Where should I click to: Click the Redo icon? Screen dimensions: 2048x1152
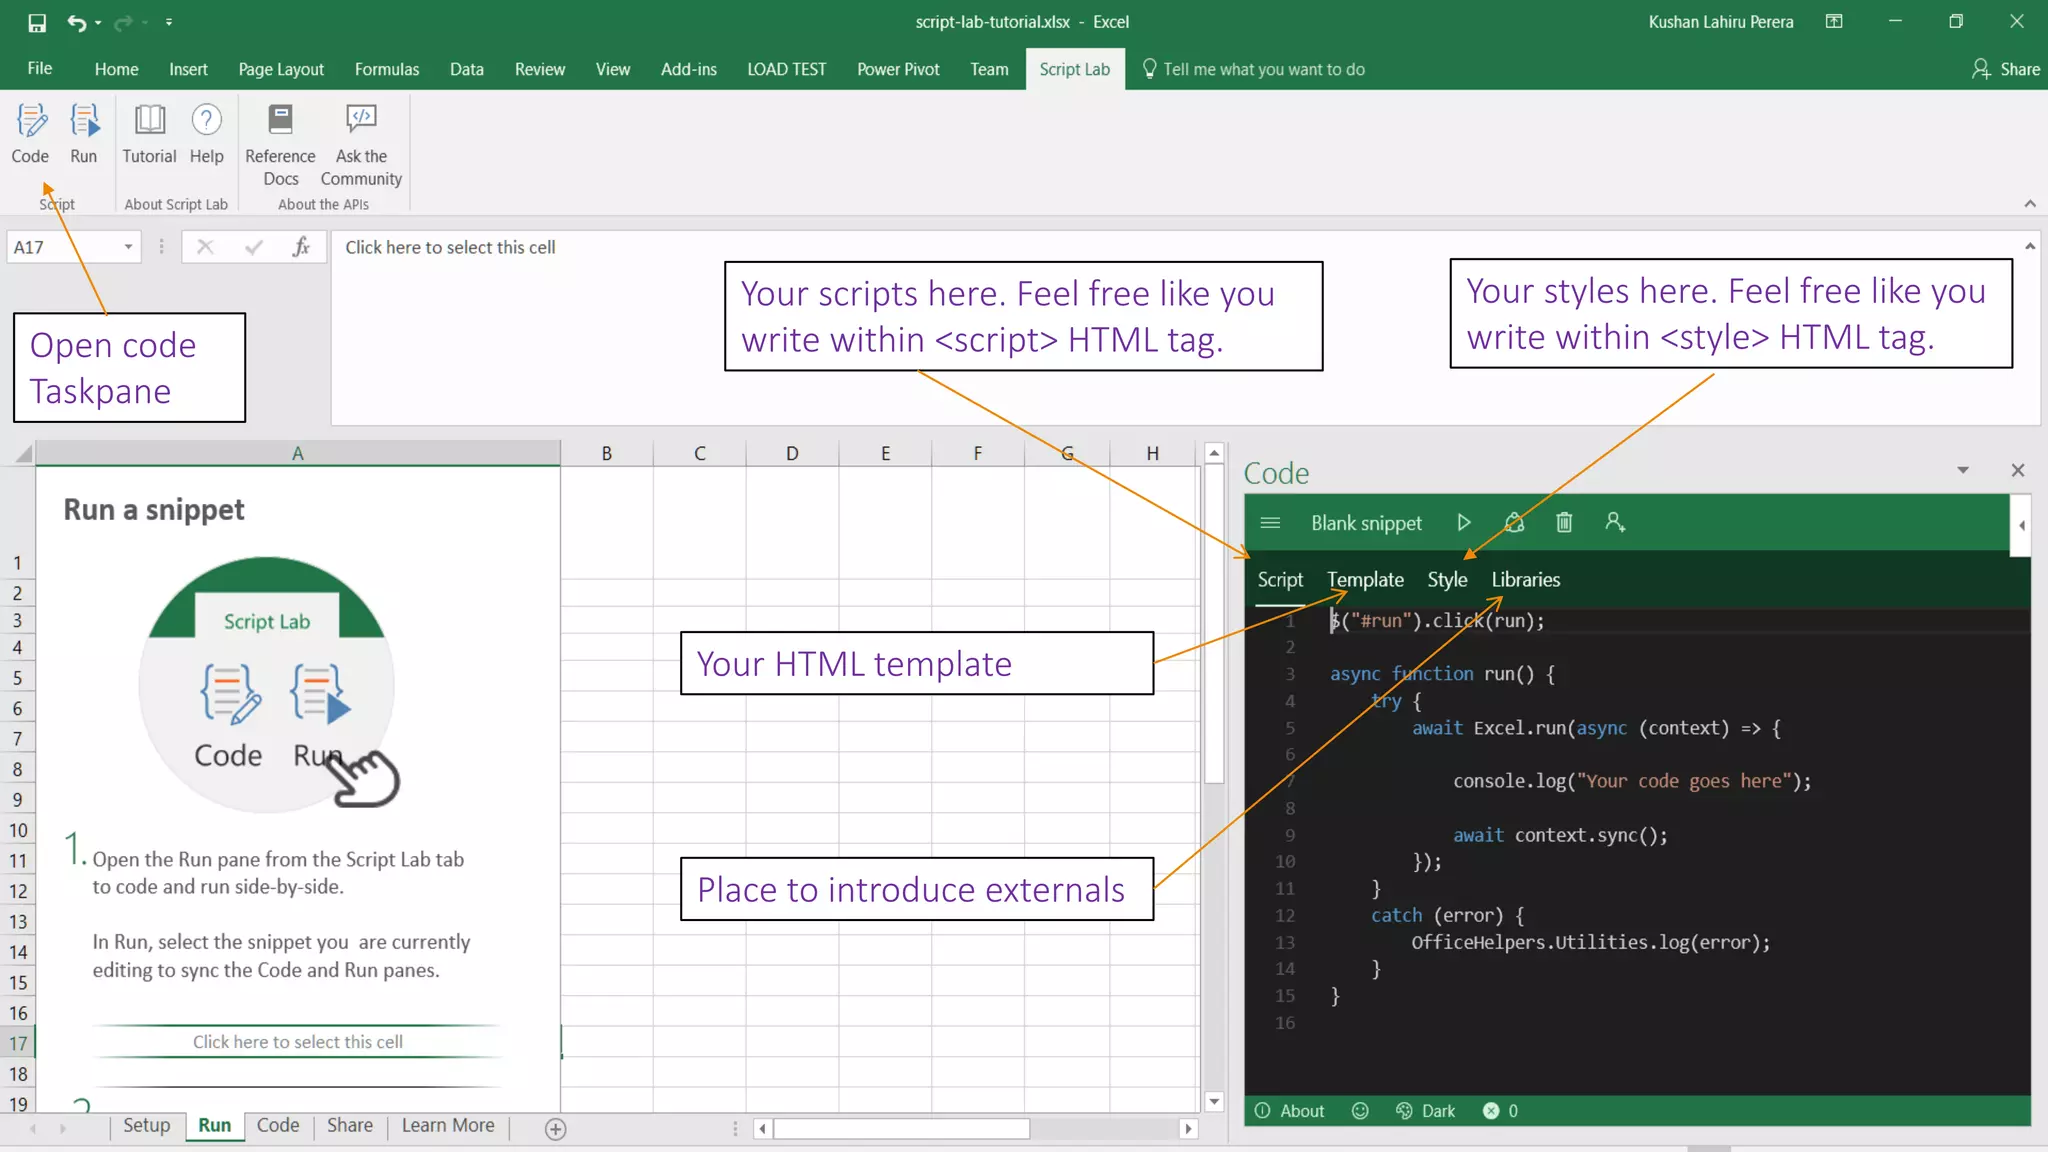tap(122, 22)
